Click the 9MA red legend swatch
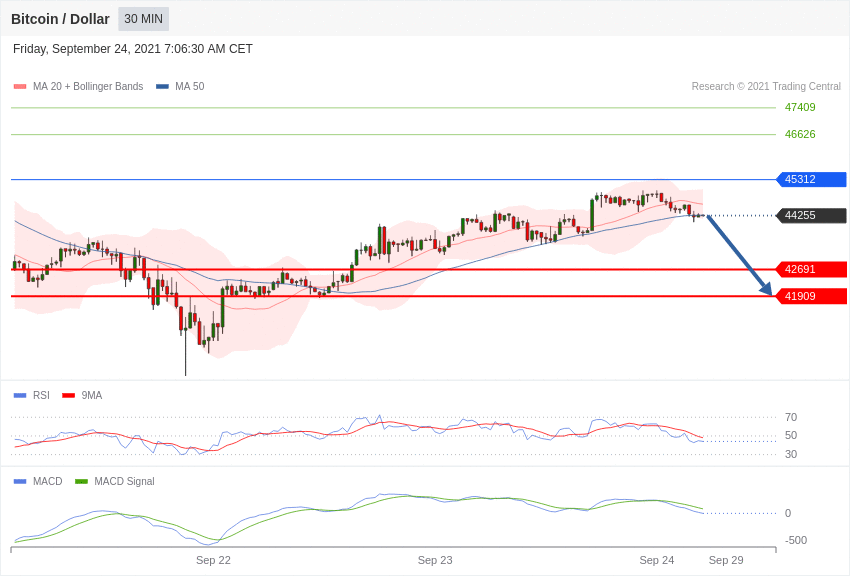This screenshot has height=576, width=850. coord(69,396)
